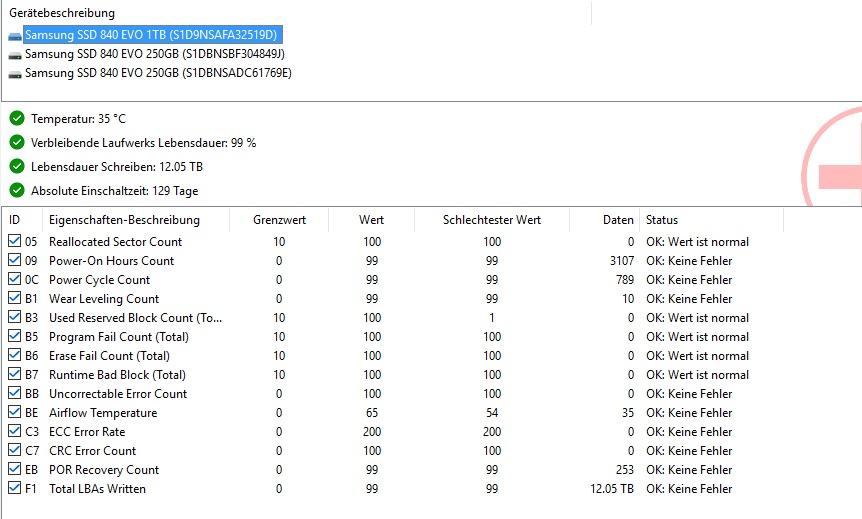Sort by Schlechtester Wert column header
The image size is (862, 519).
pos(492,220)
